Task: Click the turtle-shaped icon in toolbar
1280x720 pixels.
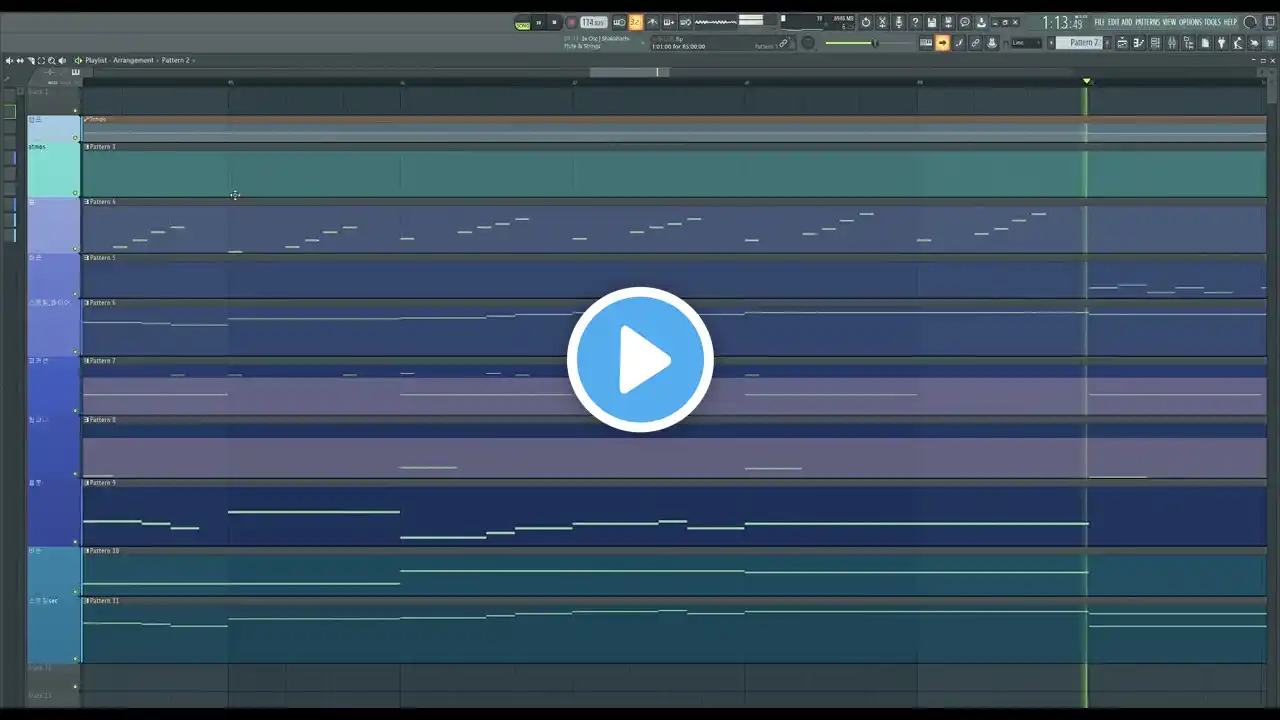Action: pos(1254,42)
